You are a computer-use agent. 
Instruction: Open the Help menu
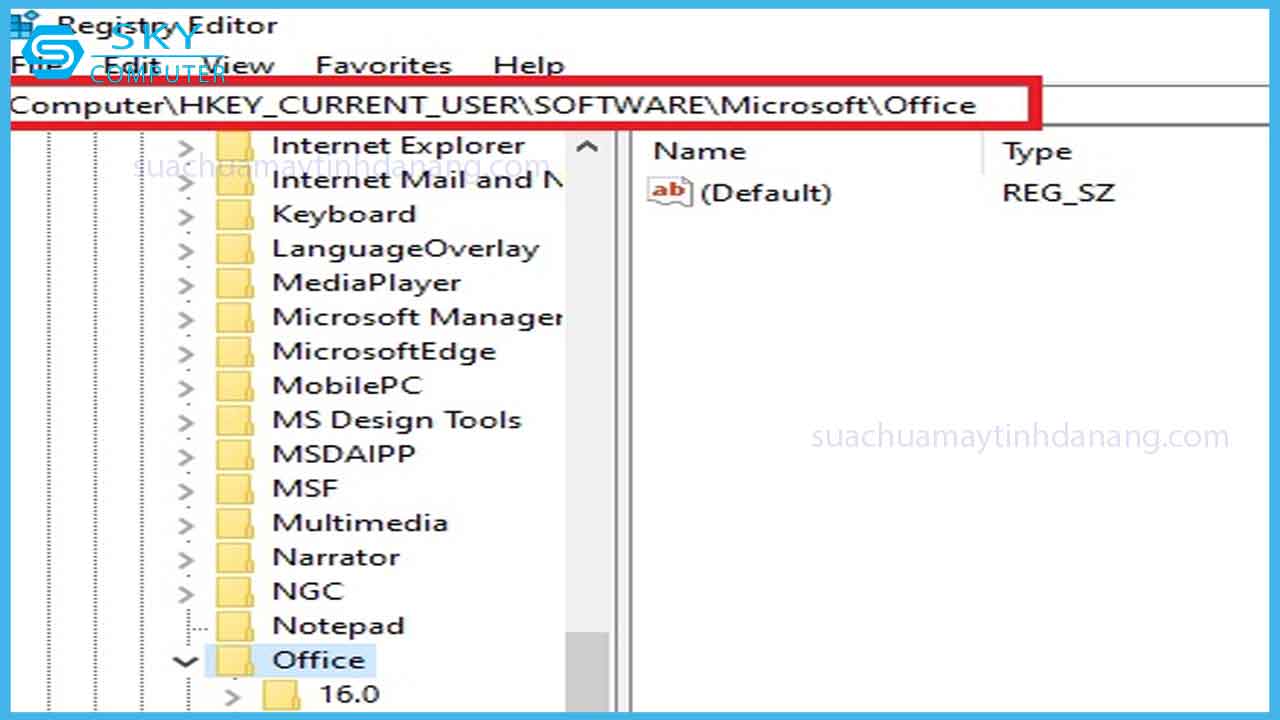(x=529, y=65)
